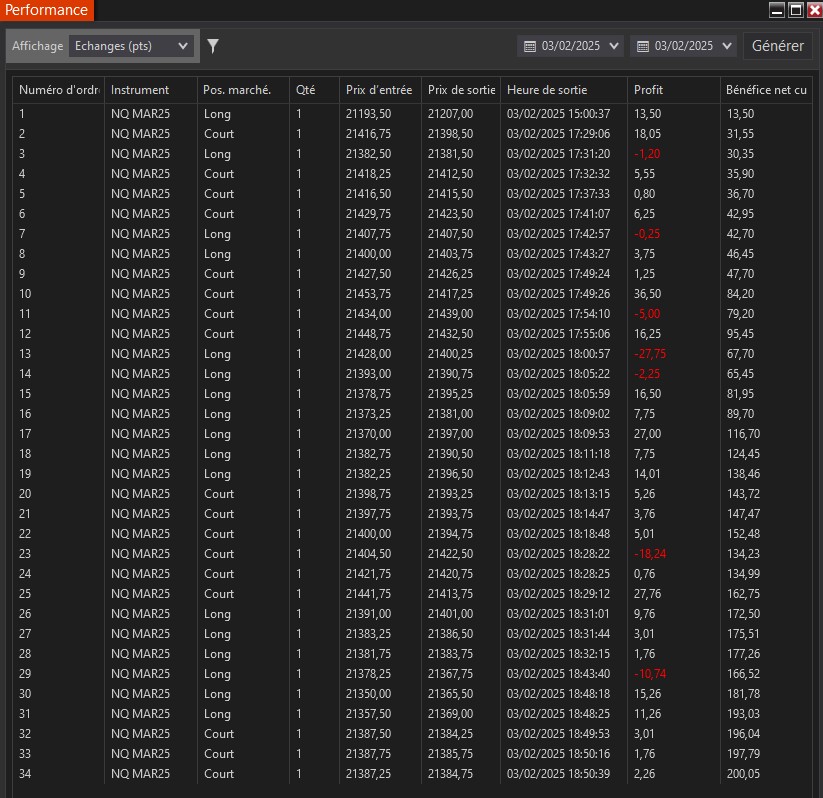Sort by Instrument column header
Viewport: 823px width, 798px height.
[151, 90]
